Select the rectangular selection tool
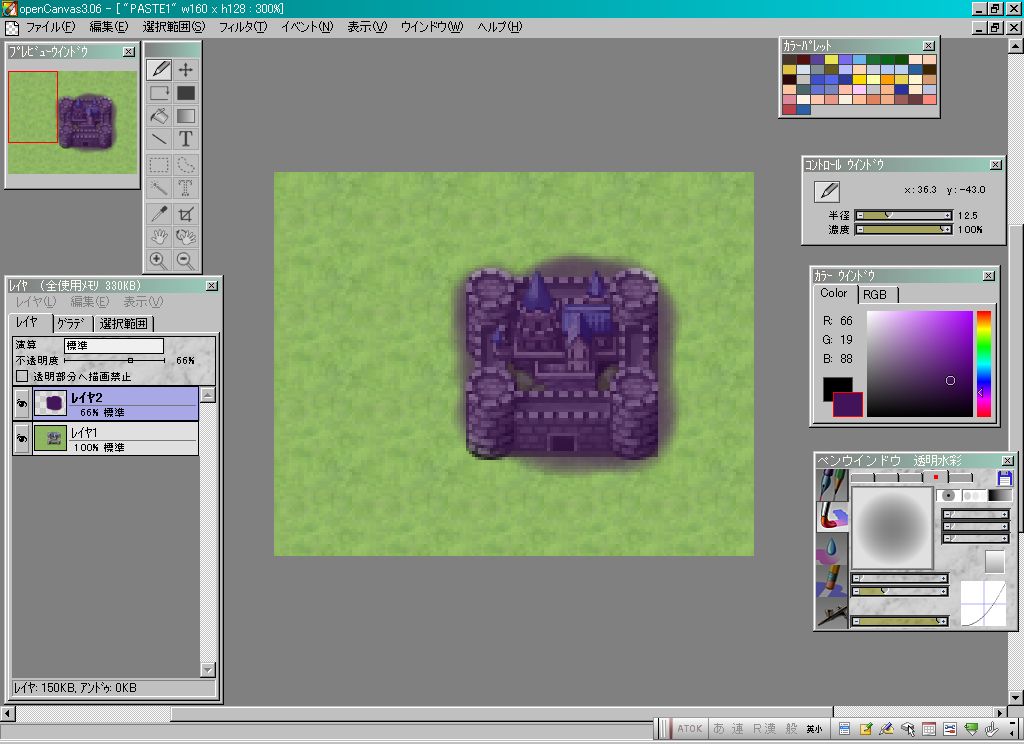Viewport: 1024px width, 744px height. pyautogui.click(x=159, y=165)
